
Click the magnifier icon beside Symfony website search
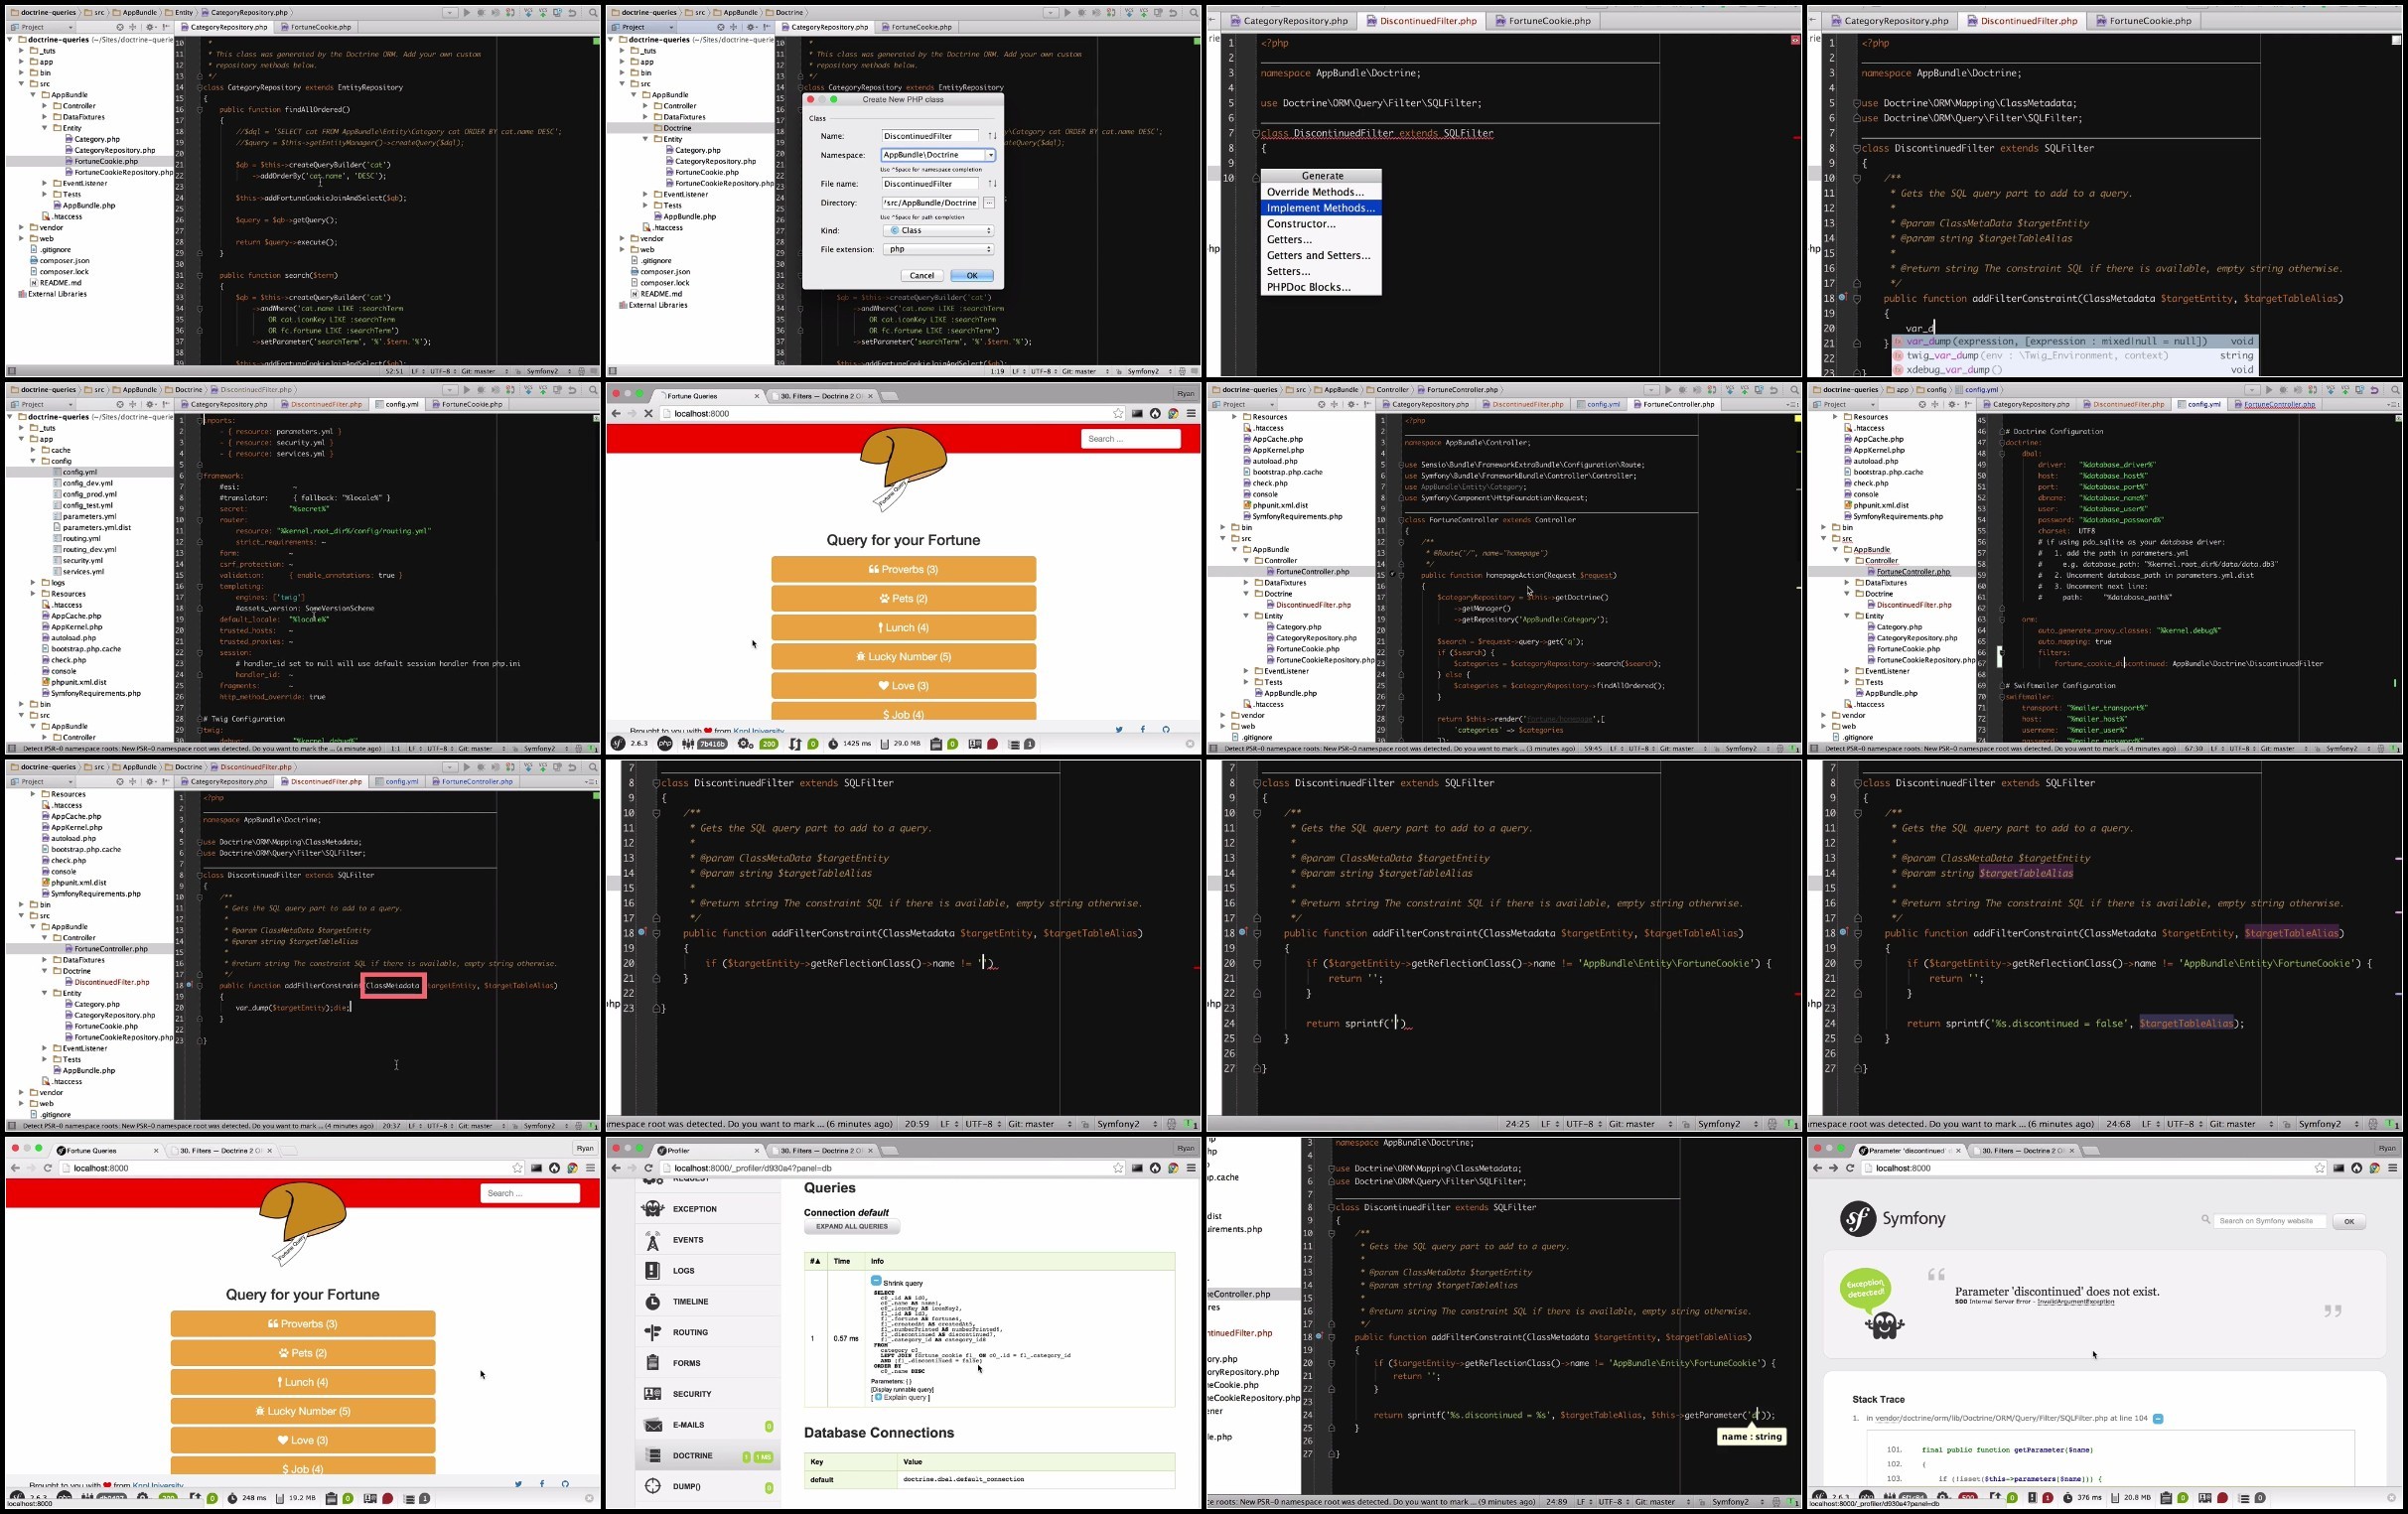coord(2206,1220)
